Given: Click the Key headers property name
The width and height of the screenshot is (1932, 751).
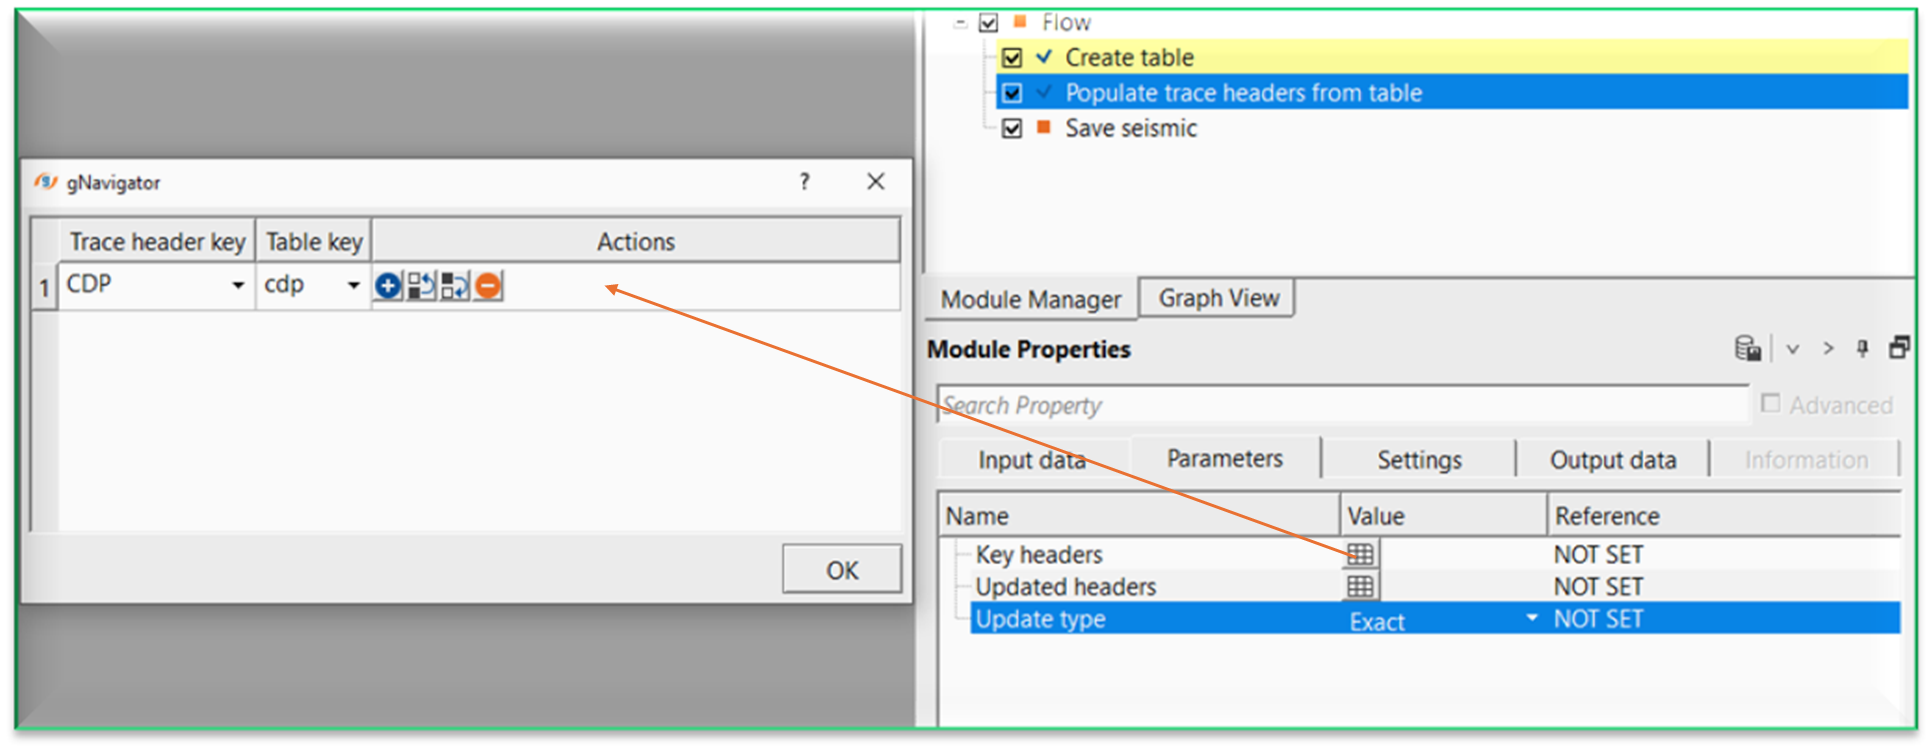Looking at the screenshot, I should (1039, 554).
